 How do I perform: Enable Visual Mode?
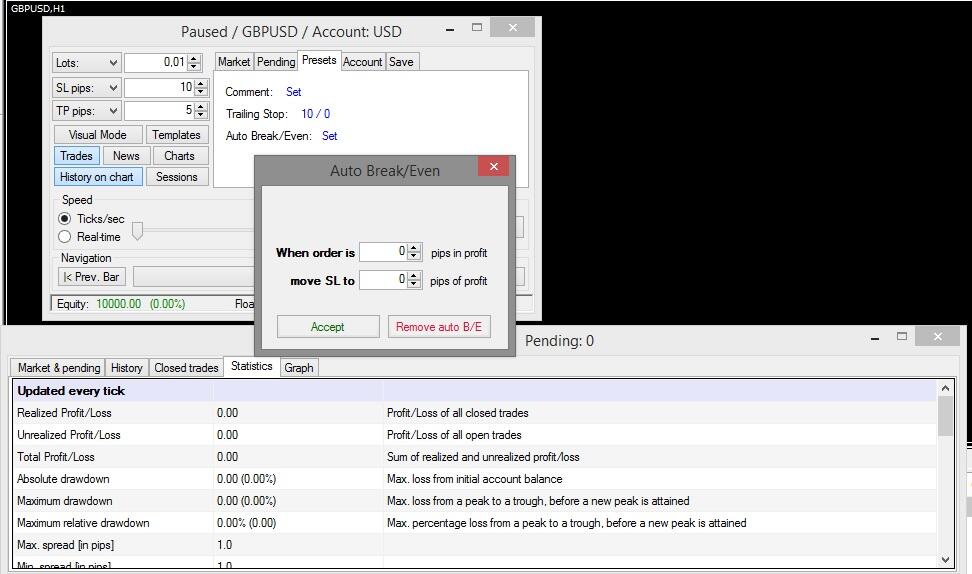(x=97, y=135)
